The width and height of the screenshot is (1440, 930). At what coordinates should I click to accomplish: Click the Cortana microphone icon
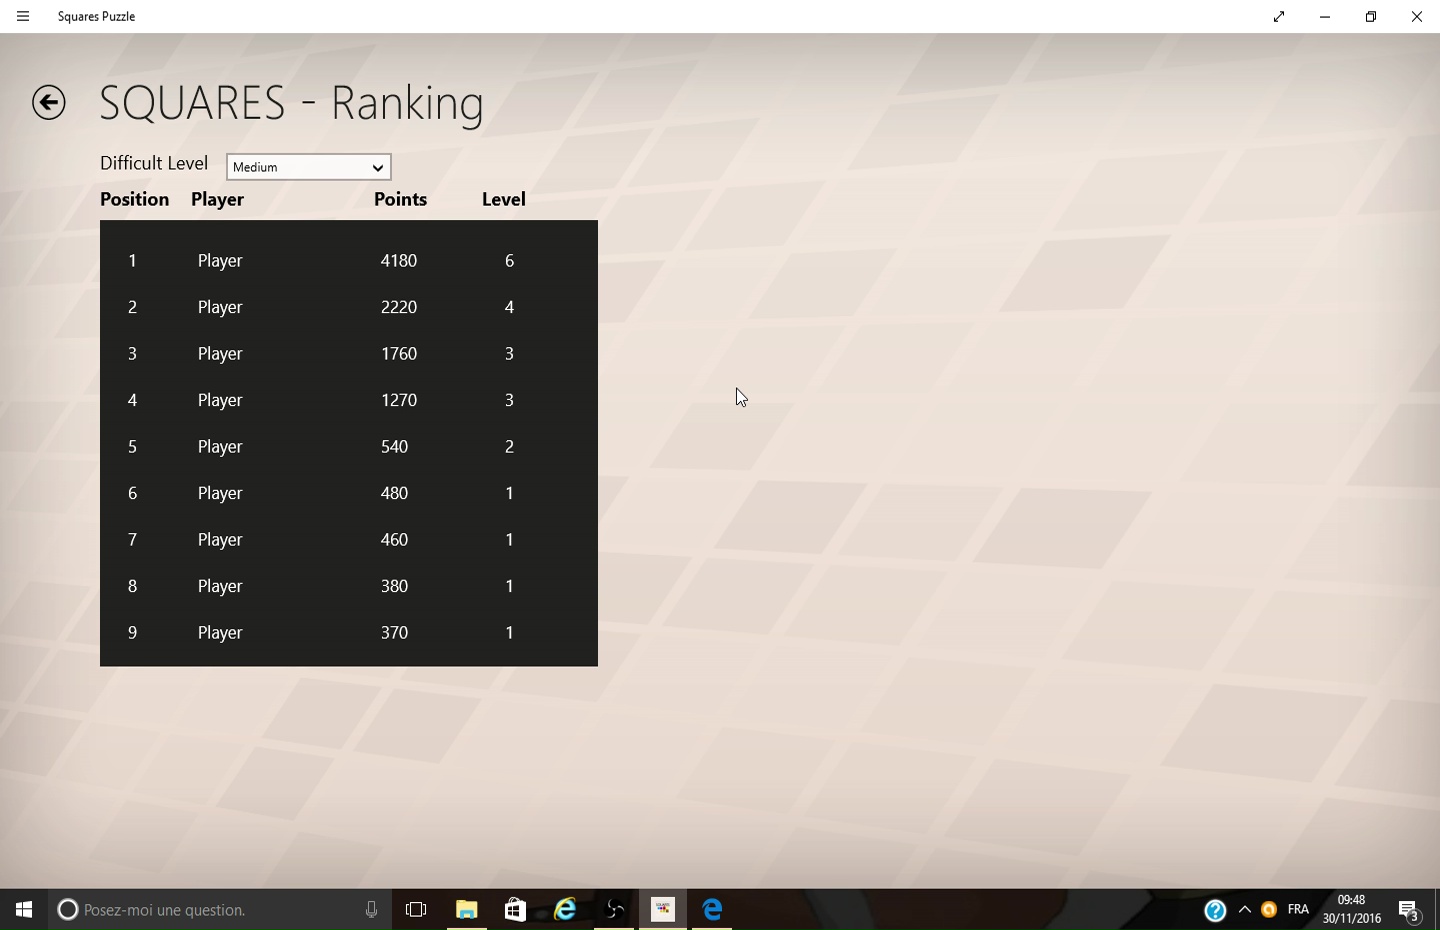[x=371, y=909]
